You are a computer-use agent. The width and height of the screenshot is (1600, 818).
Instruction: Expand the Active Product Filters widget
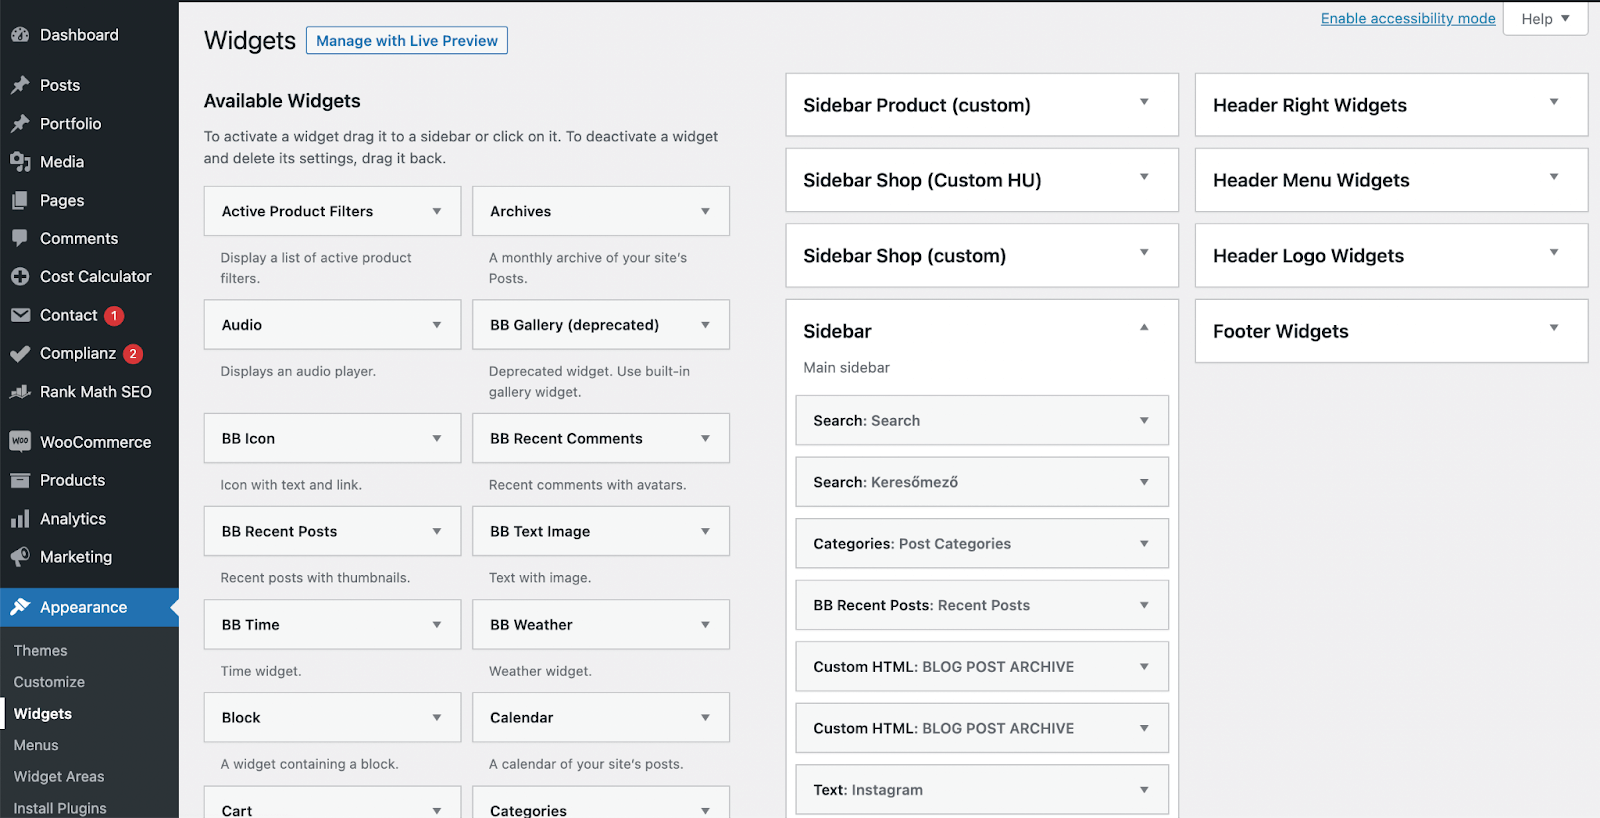click(437, 211)
